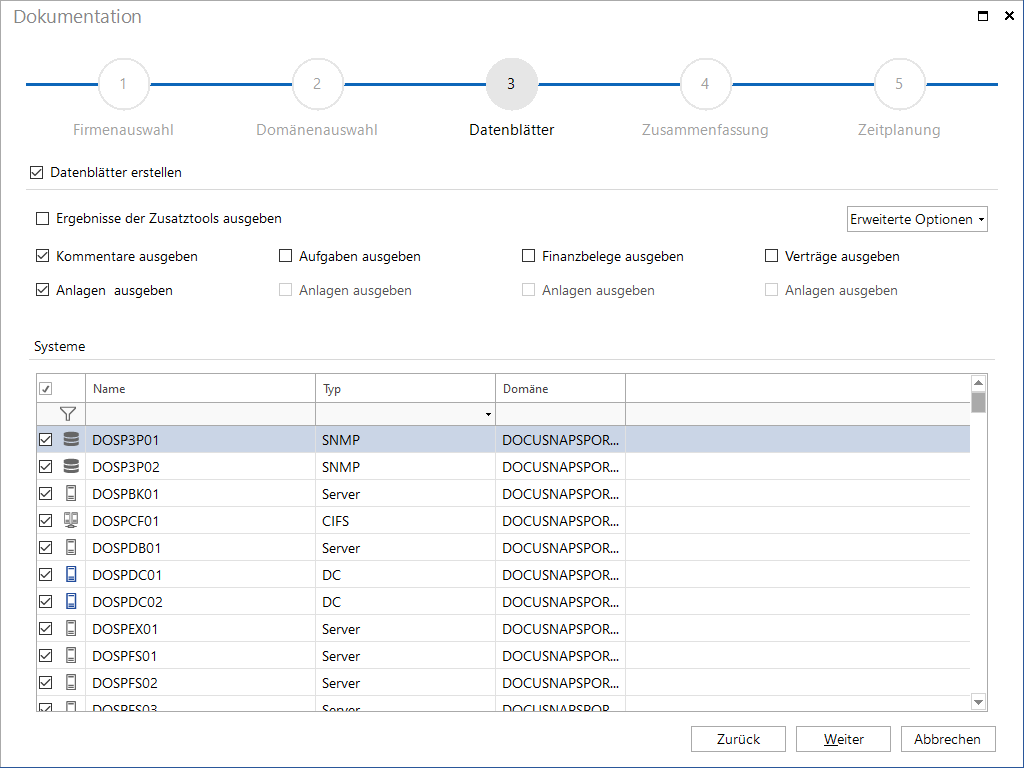Click the table scrollbar up arrow

(x=978, y=383)
